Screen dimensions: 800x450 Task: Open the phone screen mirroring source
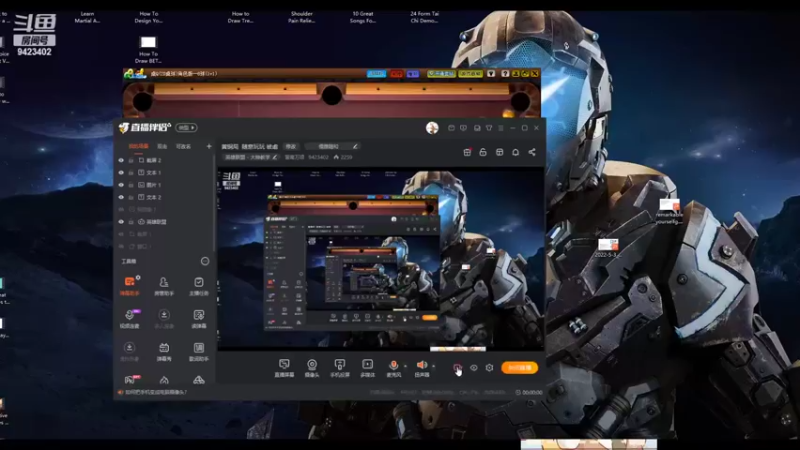(x=340, y=368)
